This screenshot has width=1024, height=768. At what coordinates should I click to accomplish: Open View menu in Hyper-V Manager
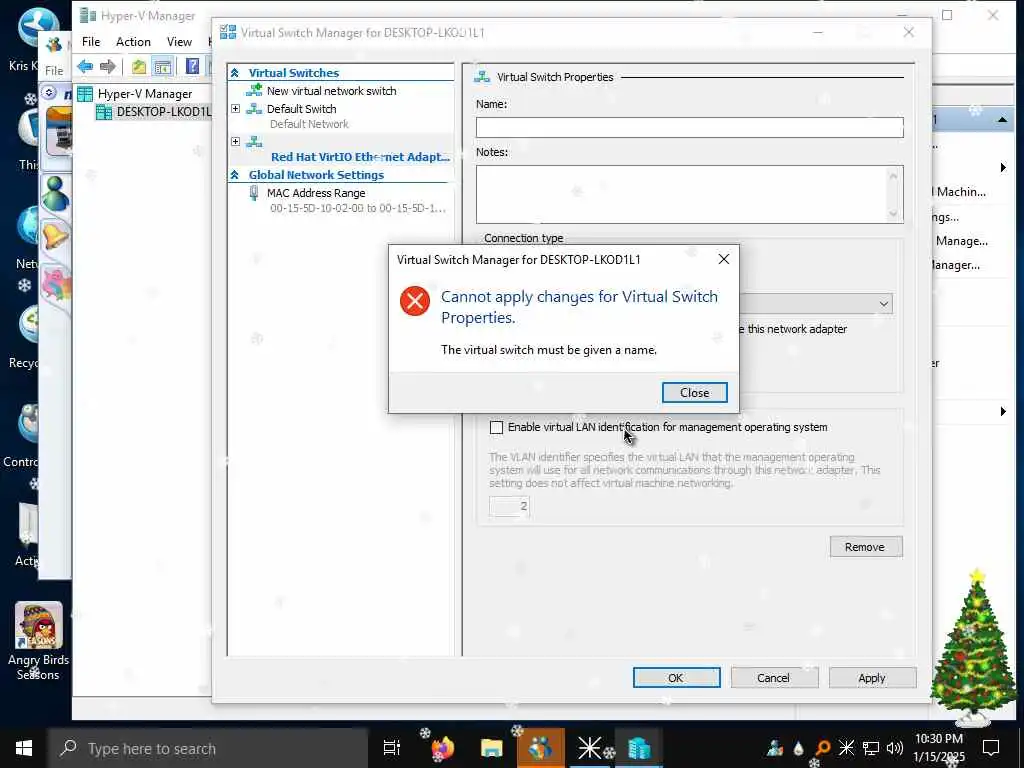179,42
